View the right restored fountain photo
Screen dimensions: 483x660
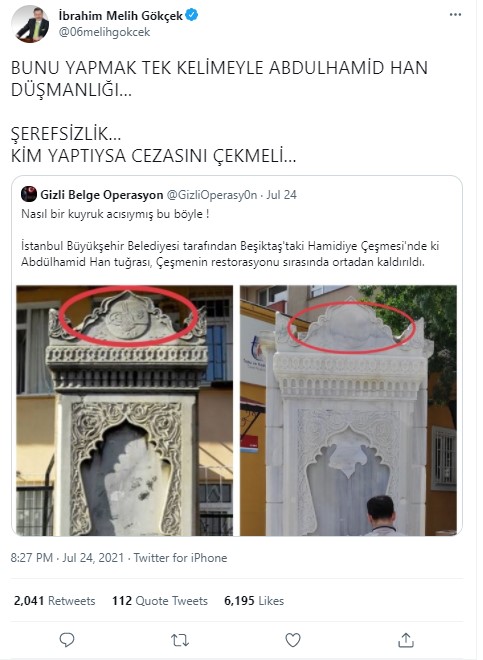click(x=348, y=410)
